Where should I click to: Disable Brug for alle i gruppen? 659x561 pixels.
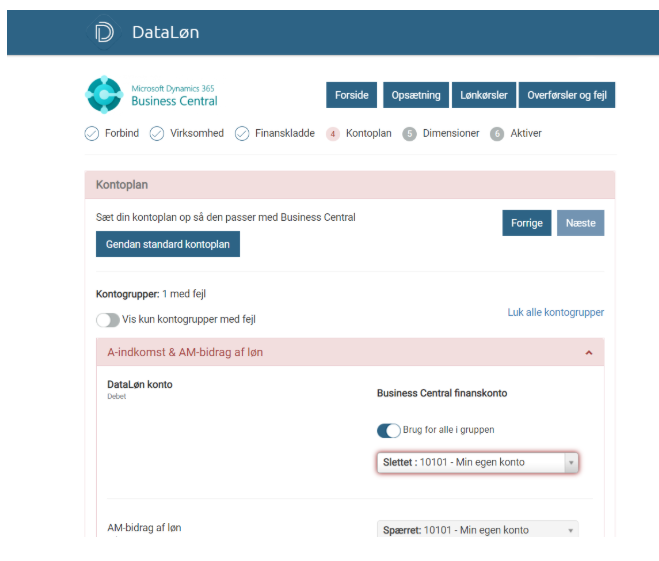click(388, 430)
